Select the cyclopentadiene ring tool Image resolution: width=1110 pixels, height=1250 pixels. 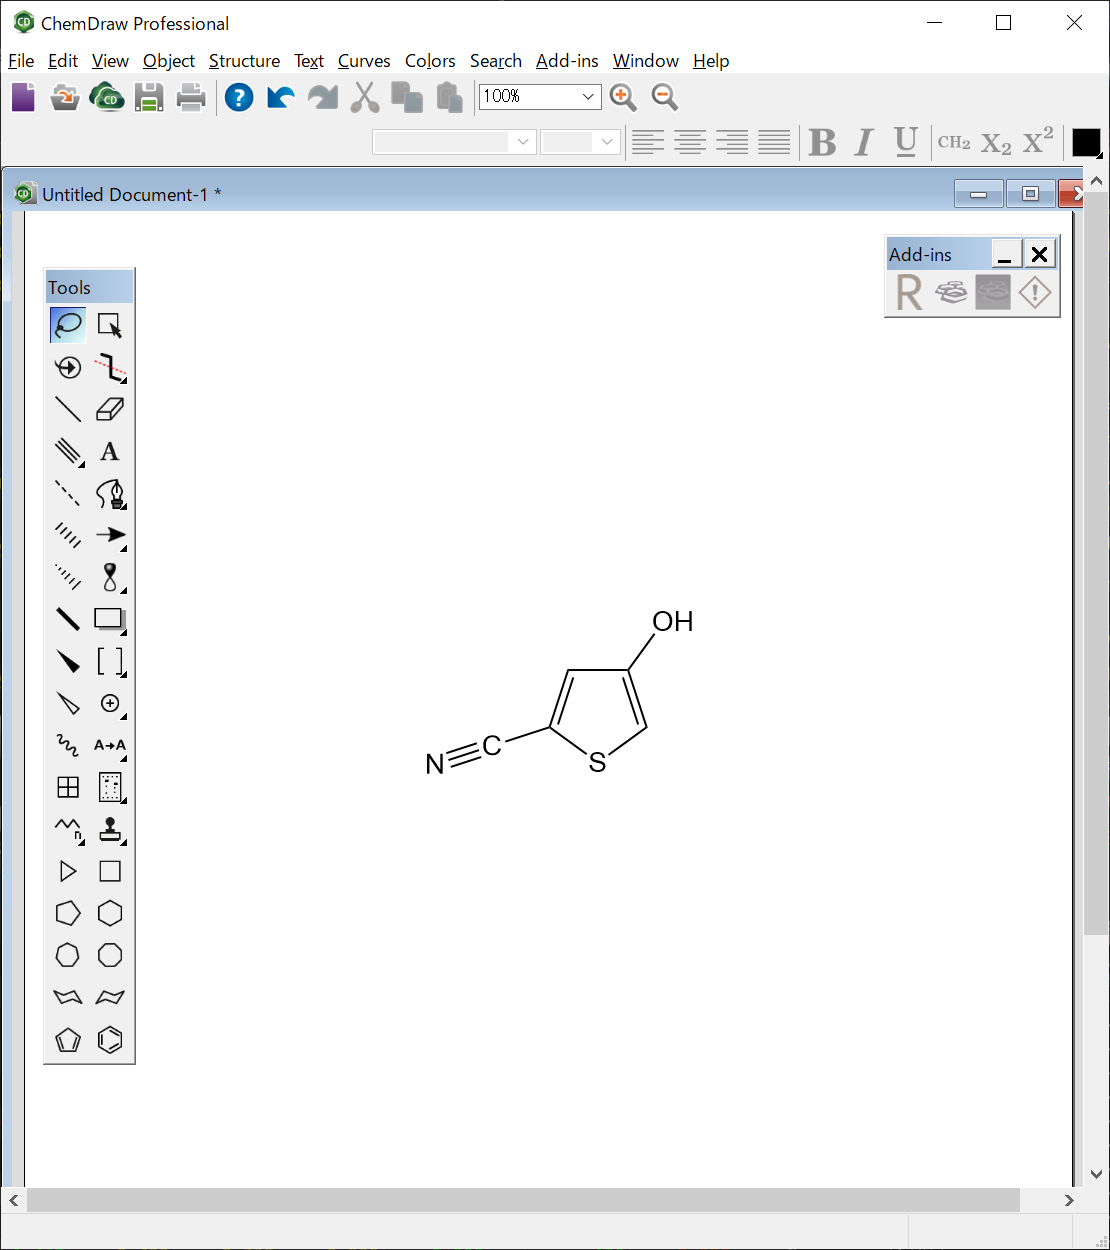pyautogui.click(x=67, y=1039)
